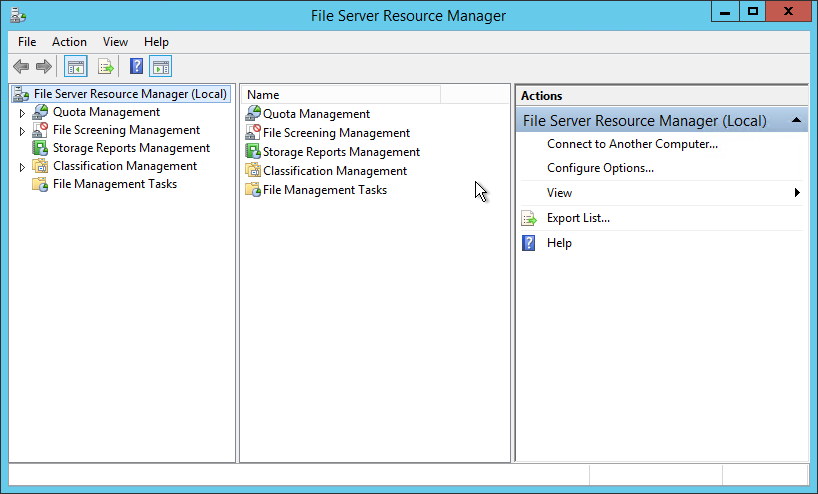This screenshot has width=818, height=494.
Task: Open the Action menu
Action: pyautogui.click(x=69, y=42)
